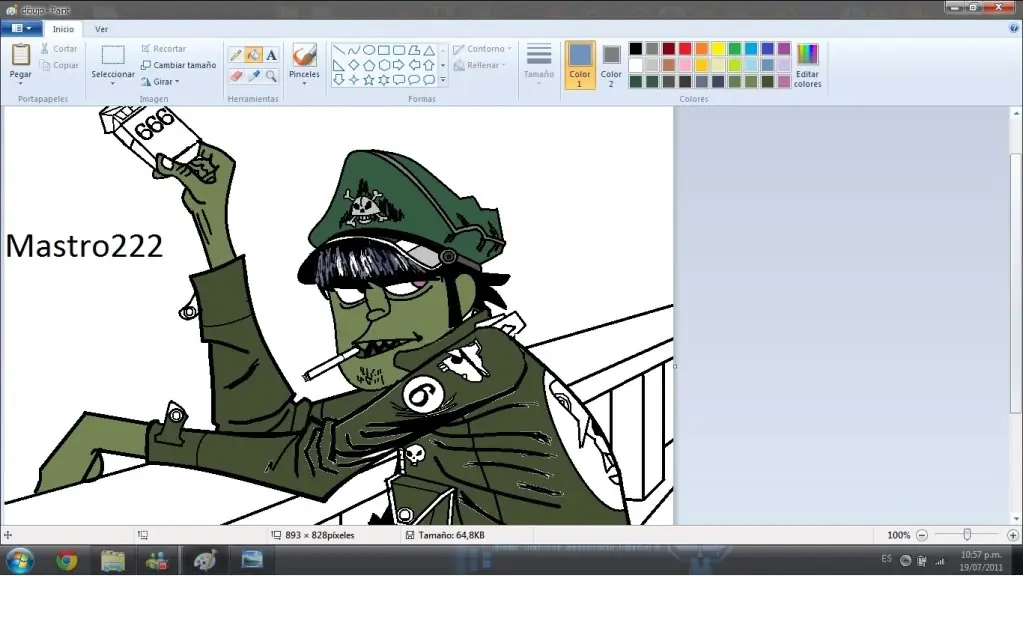Select the Pencil tool

236,55
